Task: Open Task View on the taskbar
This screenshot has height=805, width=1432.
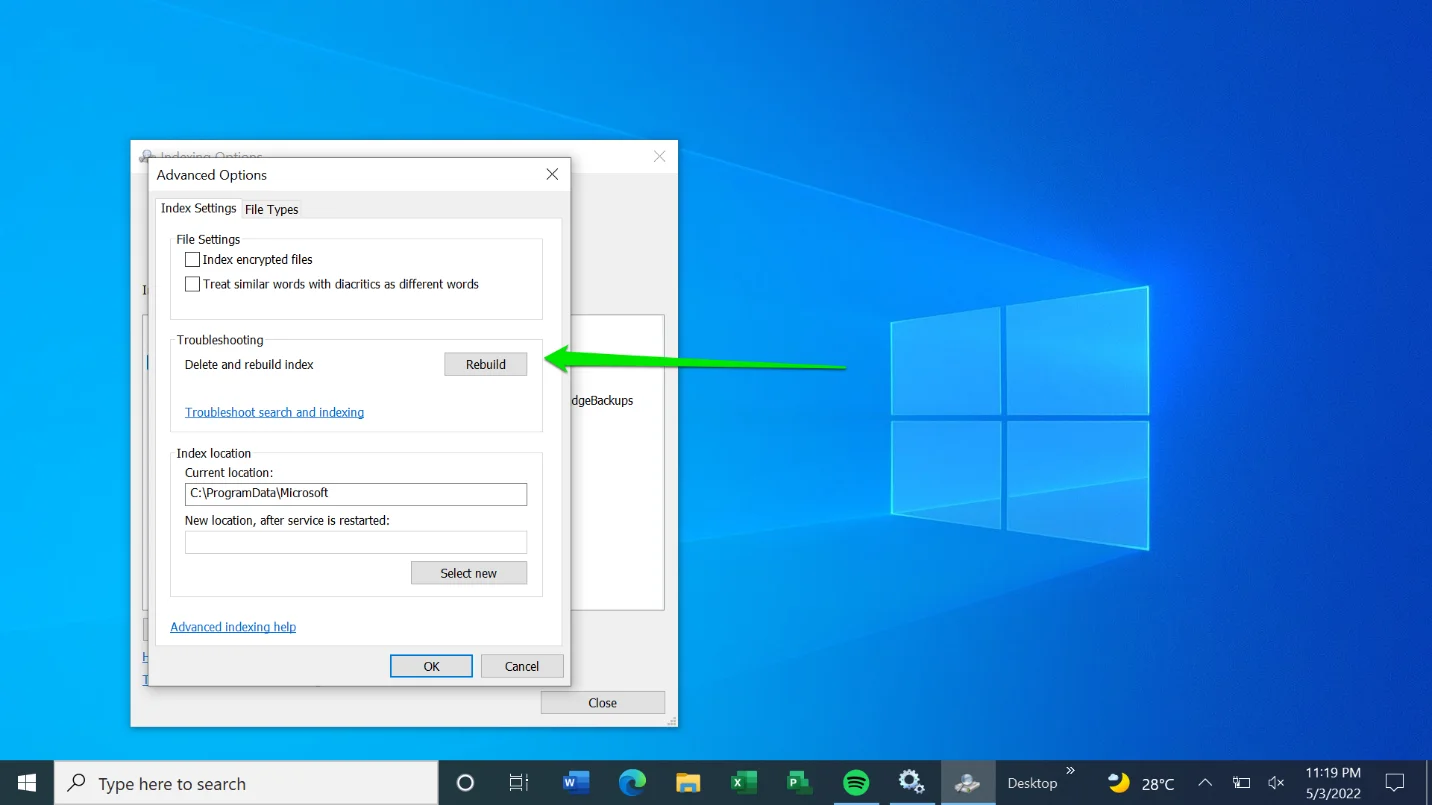Action: coord(518,783)
